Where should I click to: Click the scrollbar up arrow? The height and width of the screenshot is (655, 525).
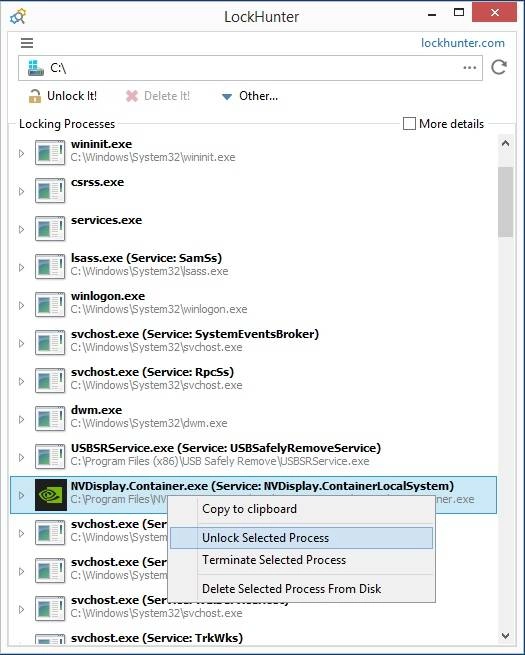(505, 144)
